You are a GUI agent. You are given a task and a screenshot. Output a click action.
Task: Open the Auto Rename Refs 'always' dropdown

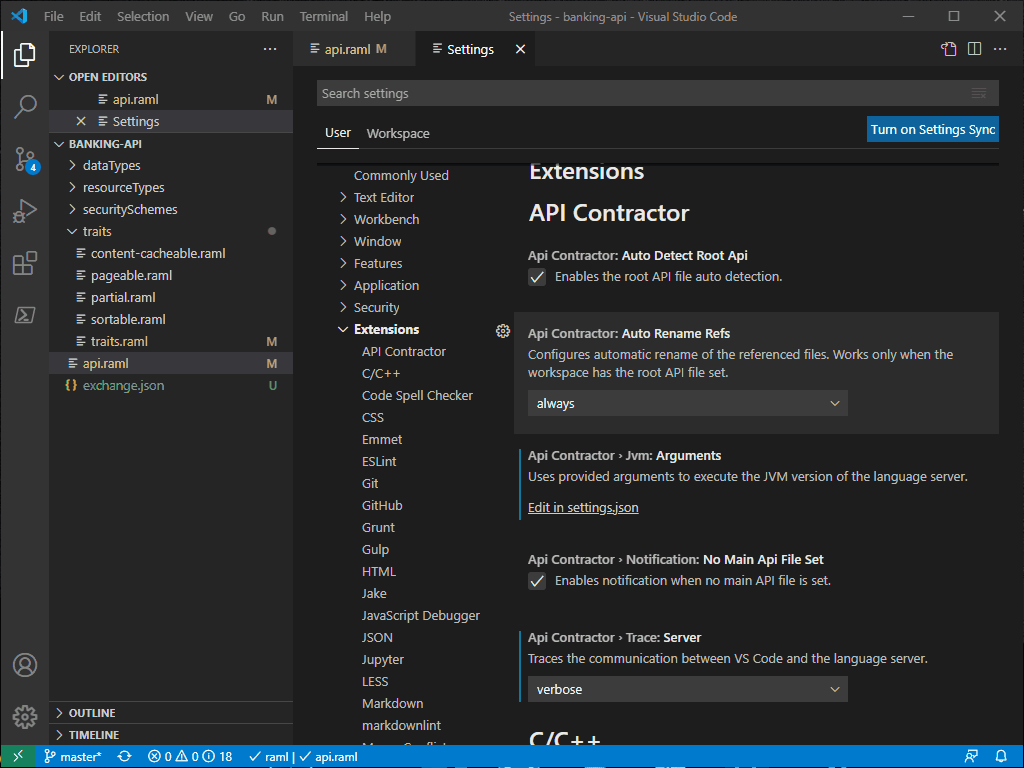(x=688, y=404)
